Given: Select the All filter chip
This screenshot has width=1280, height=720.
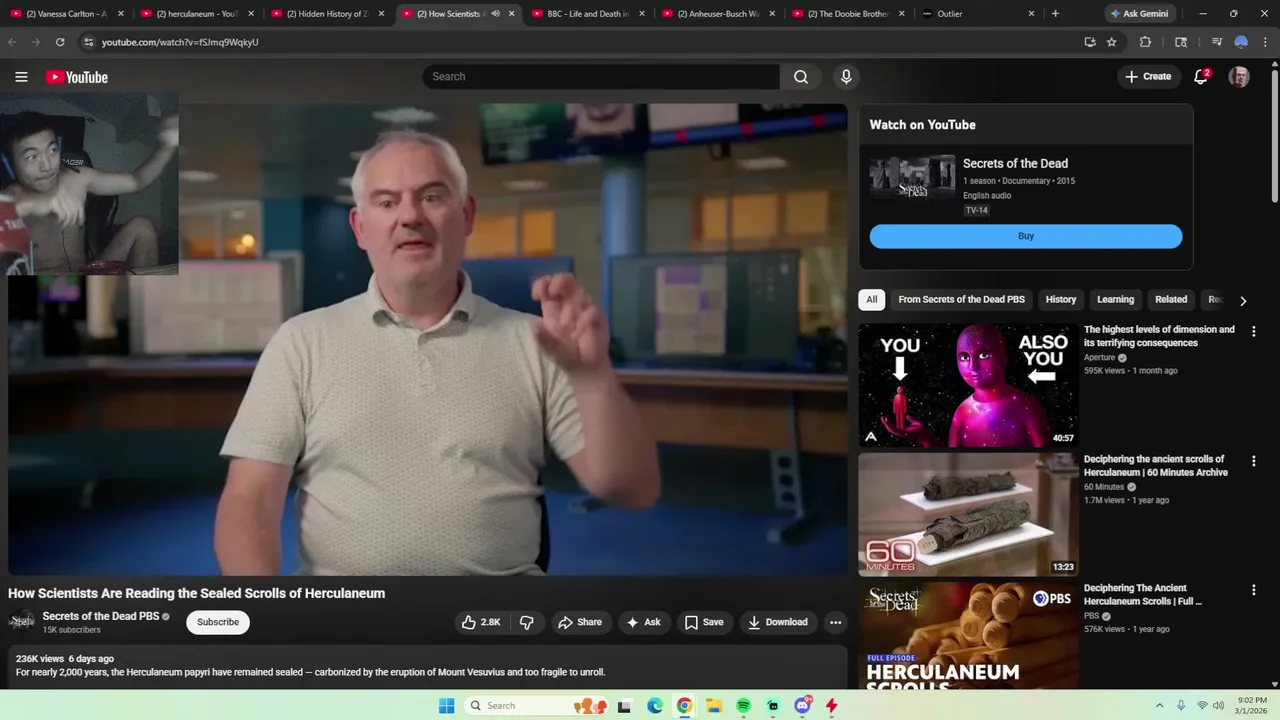Looking at the screenshot, I should tap(871, 299).
